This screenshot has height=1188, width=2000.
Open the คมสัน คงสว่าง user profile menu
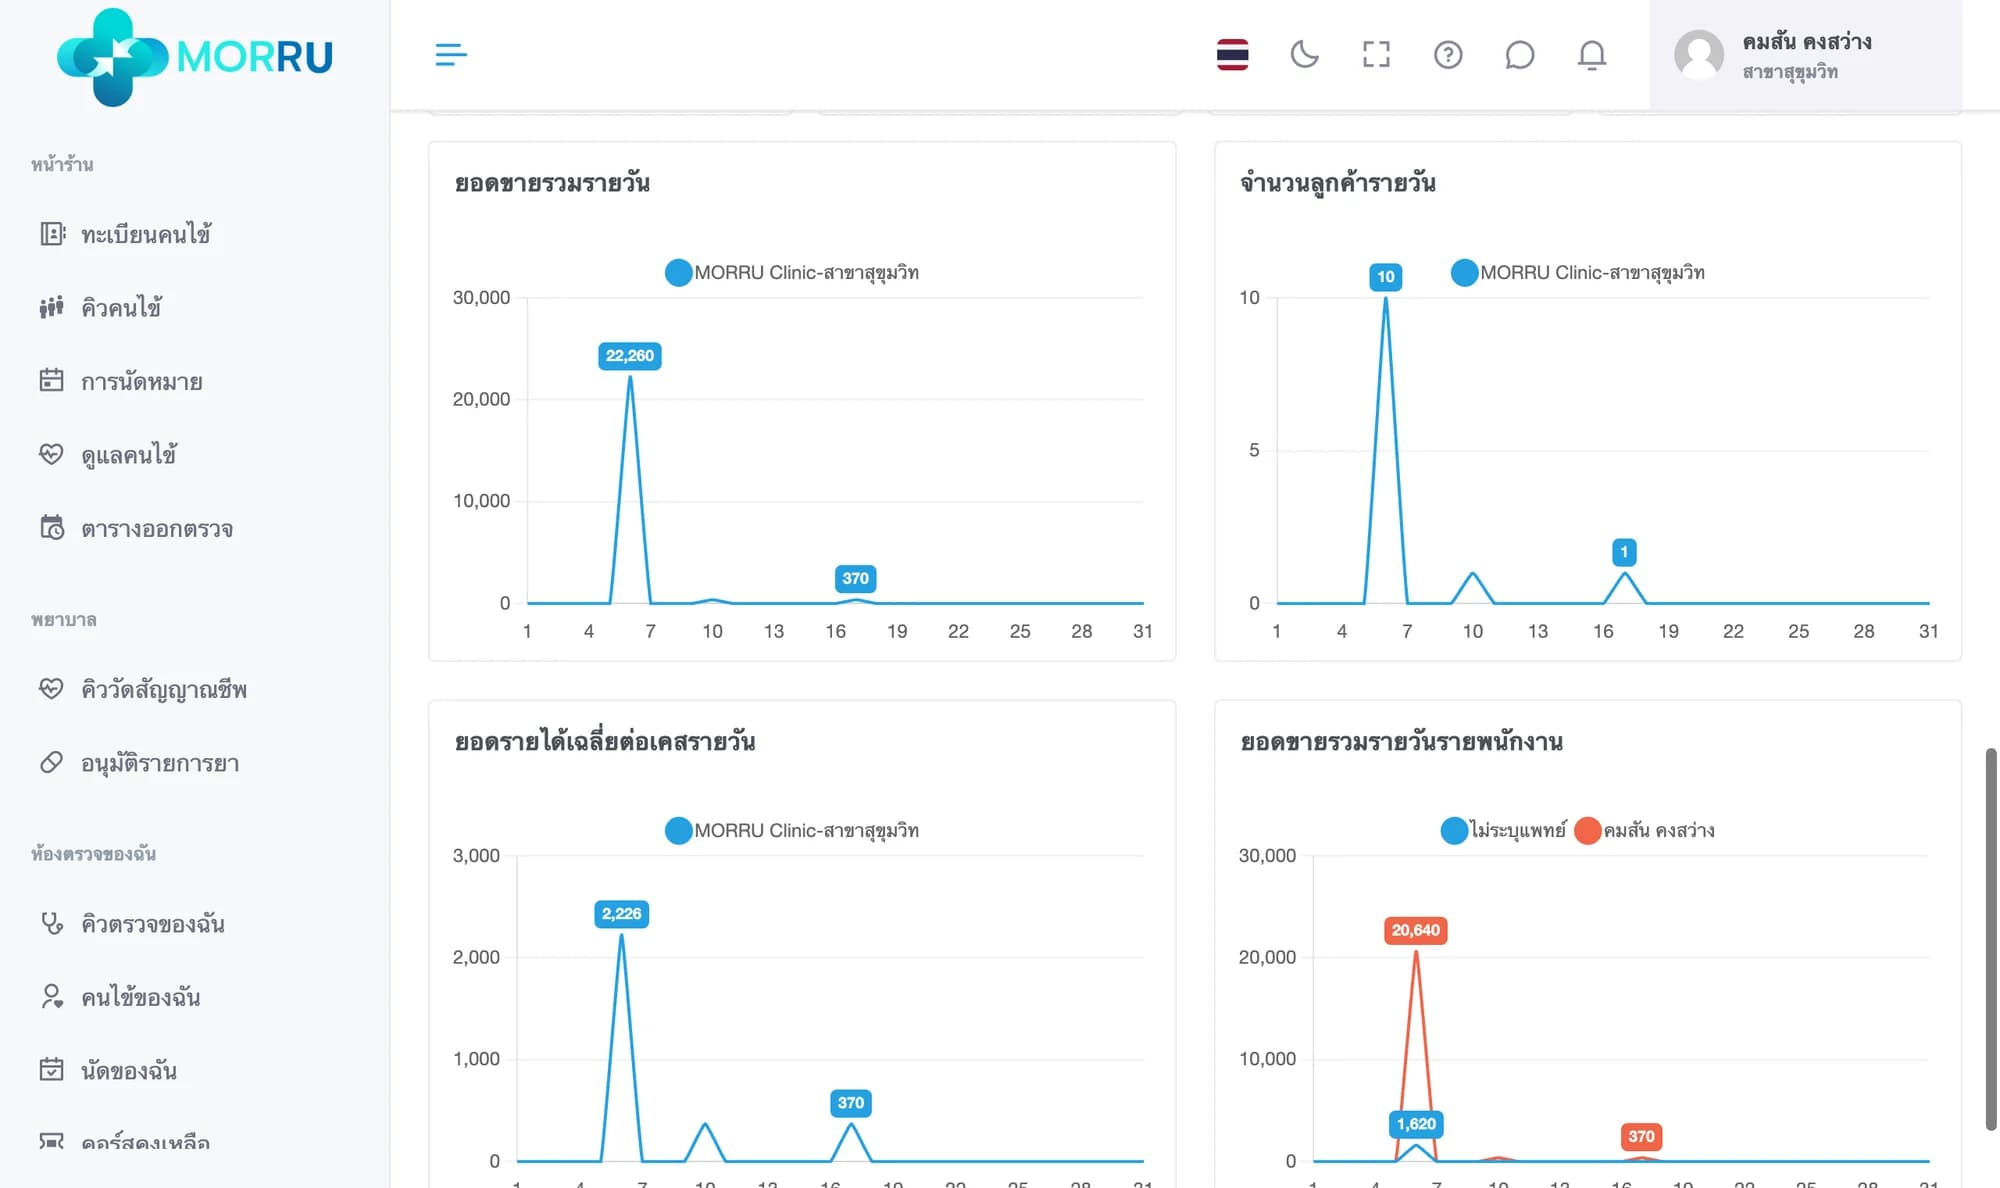[x=1805, y=55]
